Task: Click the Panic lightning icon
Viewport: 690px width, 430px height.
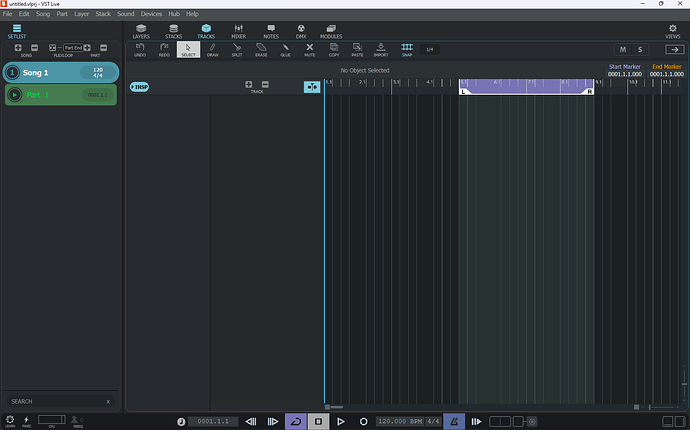Action: [26, 421]
